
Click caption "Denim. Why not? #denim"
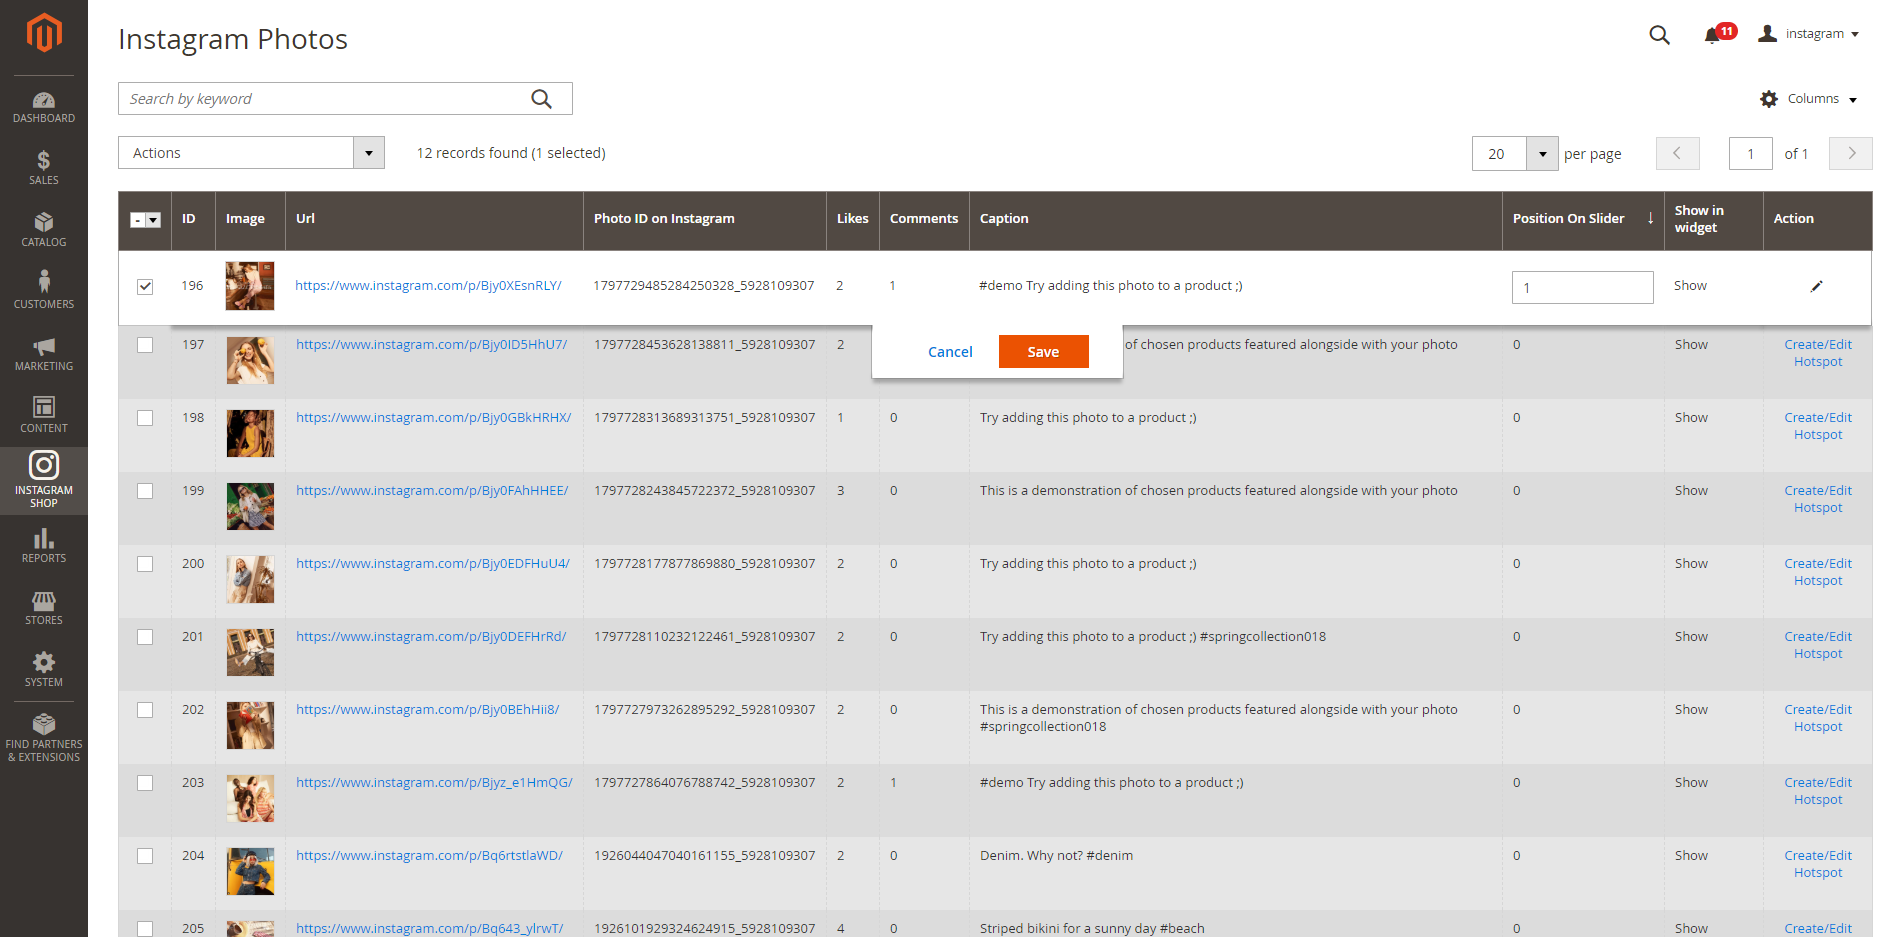coord(1056,856)
